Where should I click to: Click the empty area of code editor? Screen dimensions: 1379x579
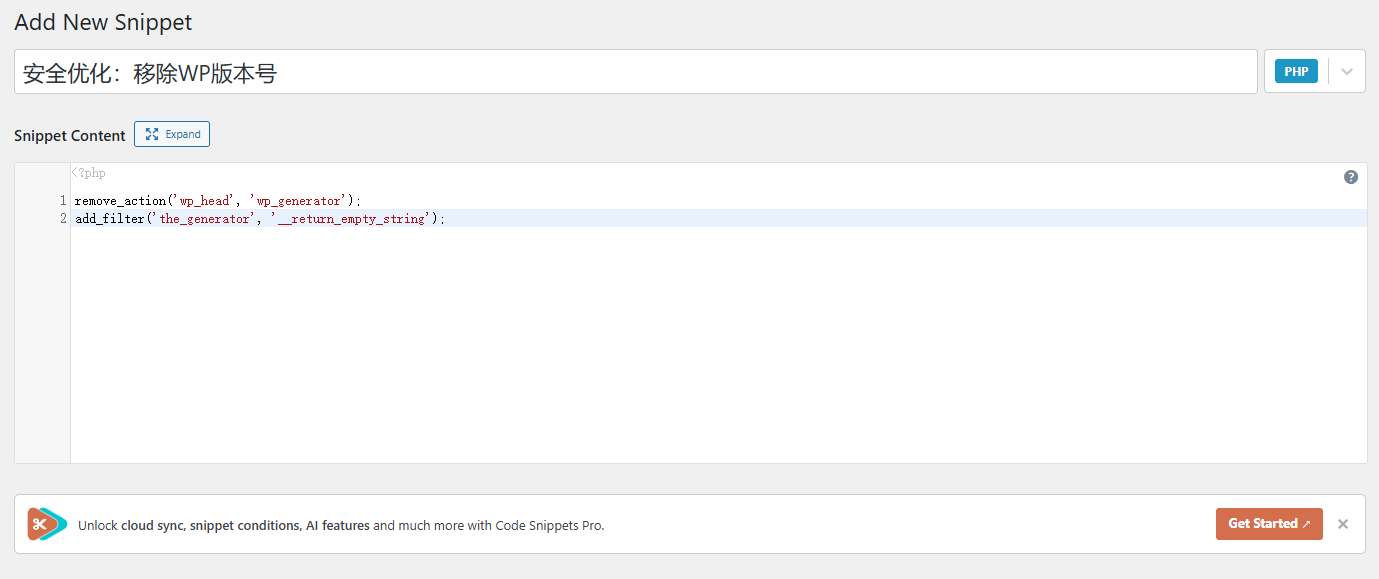[700, 350]
